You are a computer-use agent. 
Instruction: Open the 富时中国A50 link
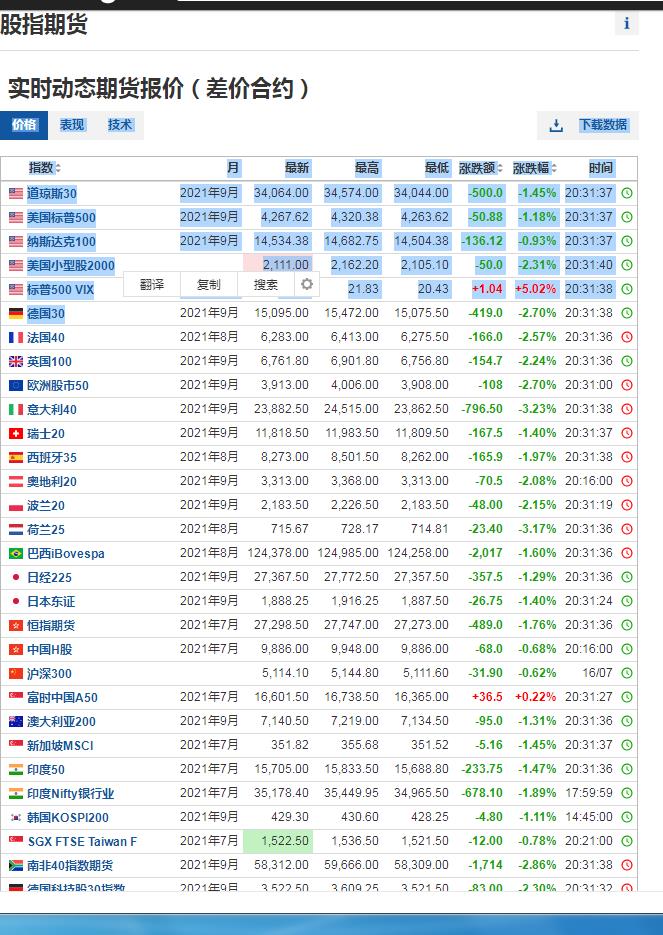pos(62,697)
